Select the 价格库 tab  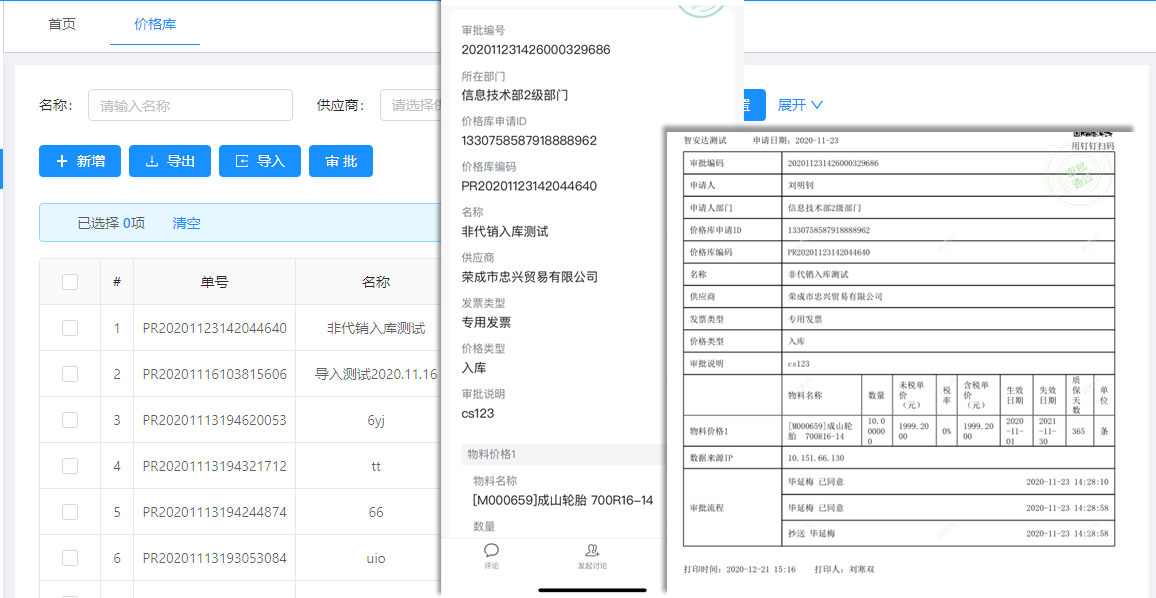click(155, 24)
